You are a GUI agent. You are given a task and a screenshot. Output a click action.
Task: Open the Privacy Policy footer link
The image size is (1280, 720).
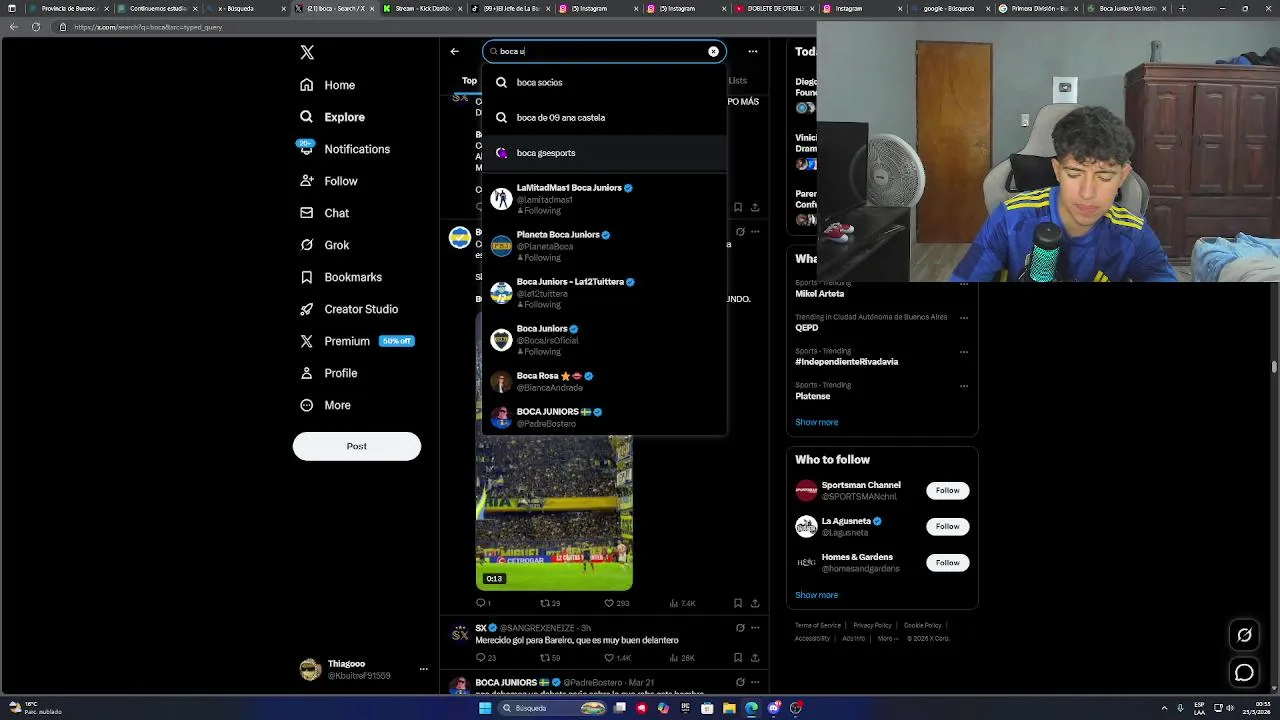[x=872, y=625]
